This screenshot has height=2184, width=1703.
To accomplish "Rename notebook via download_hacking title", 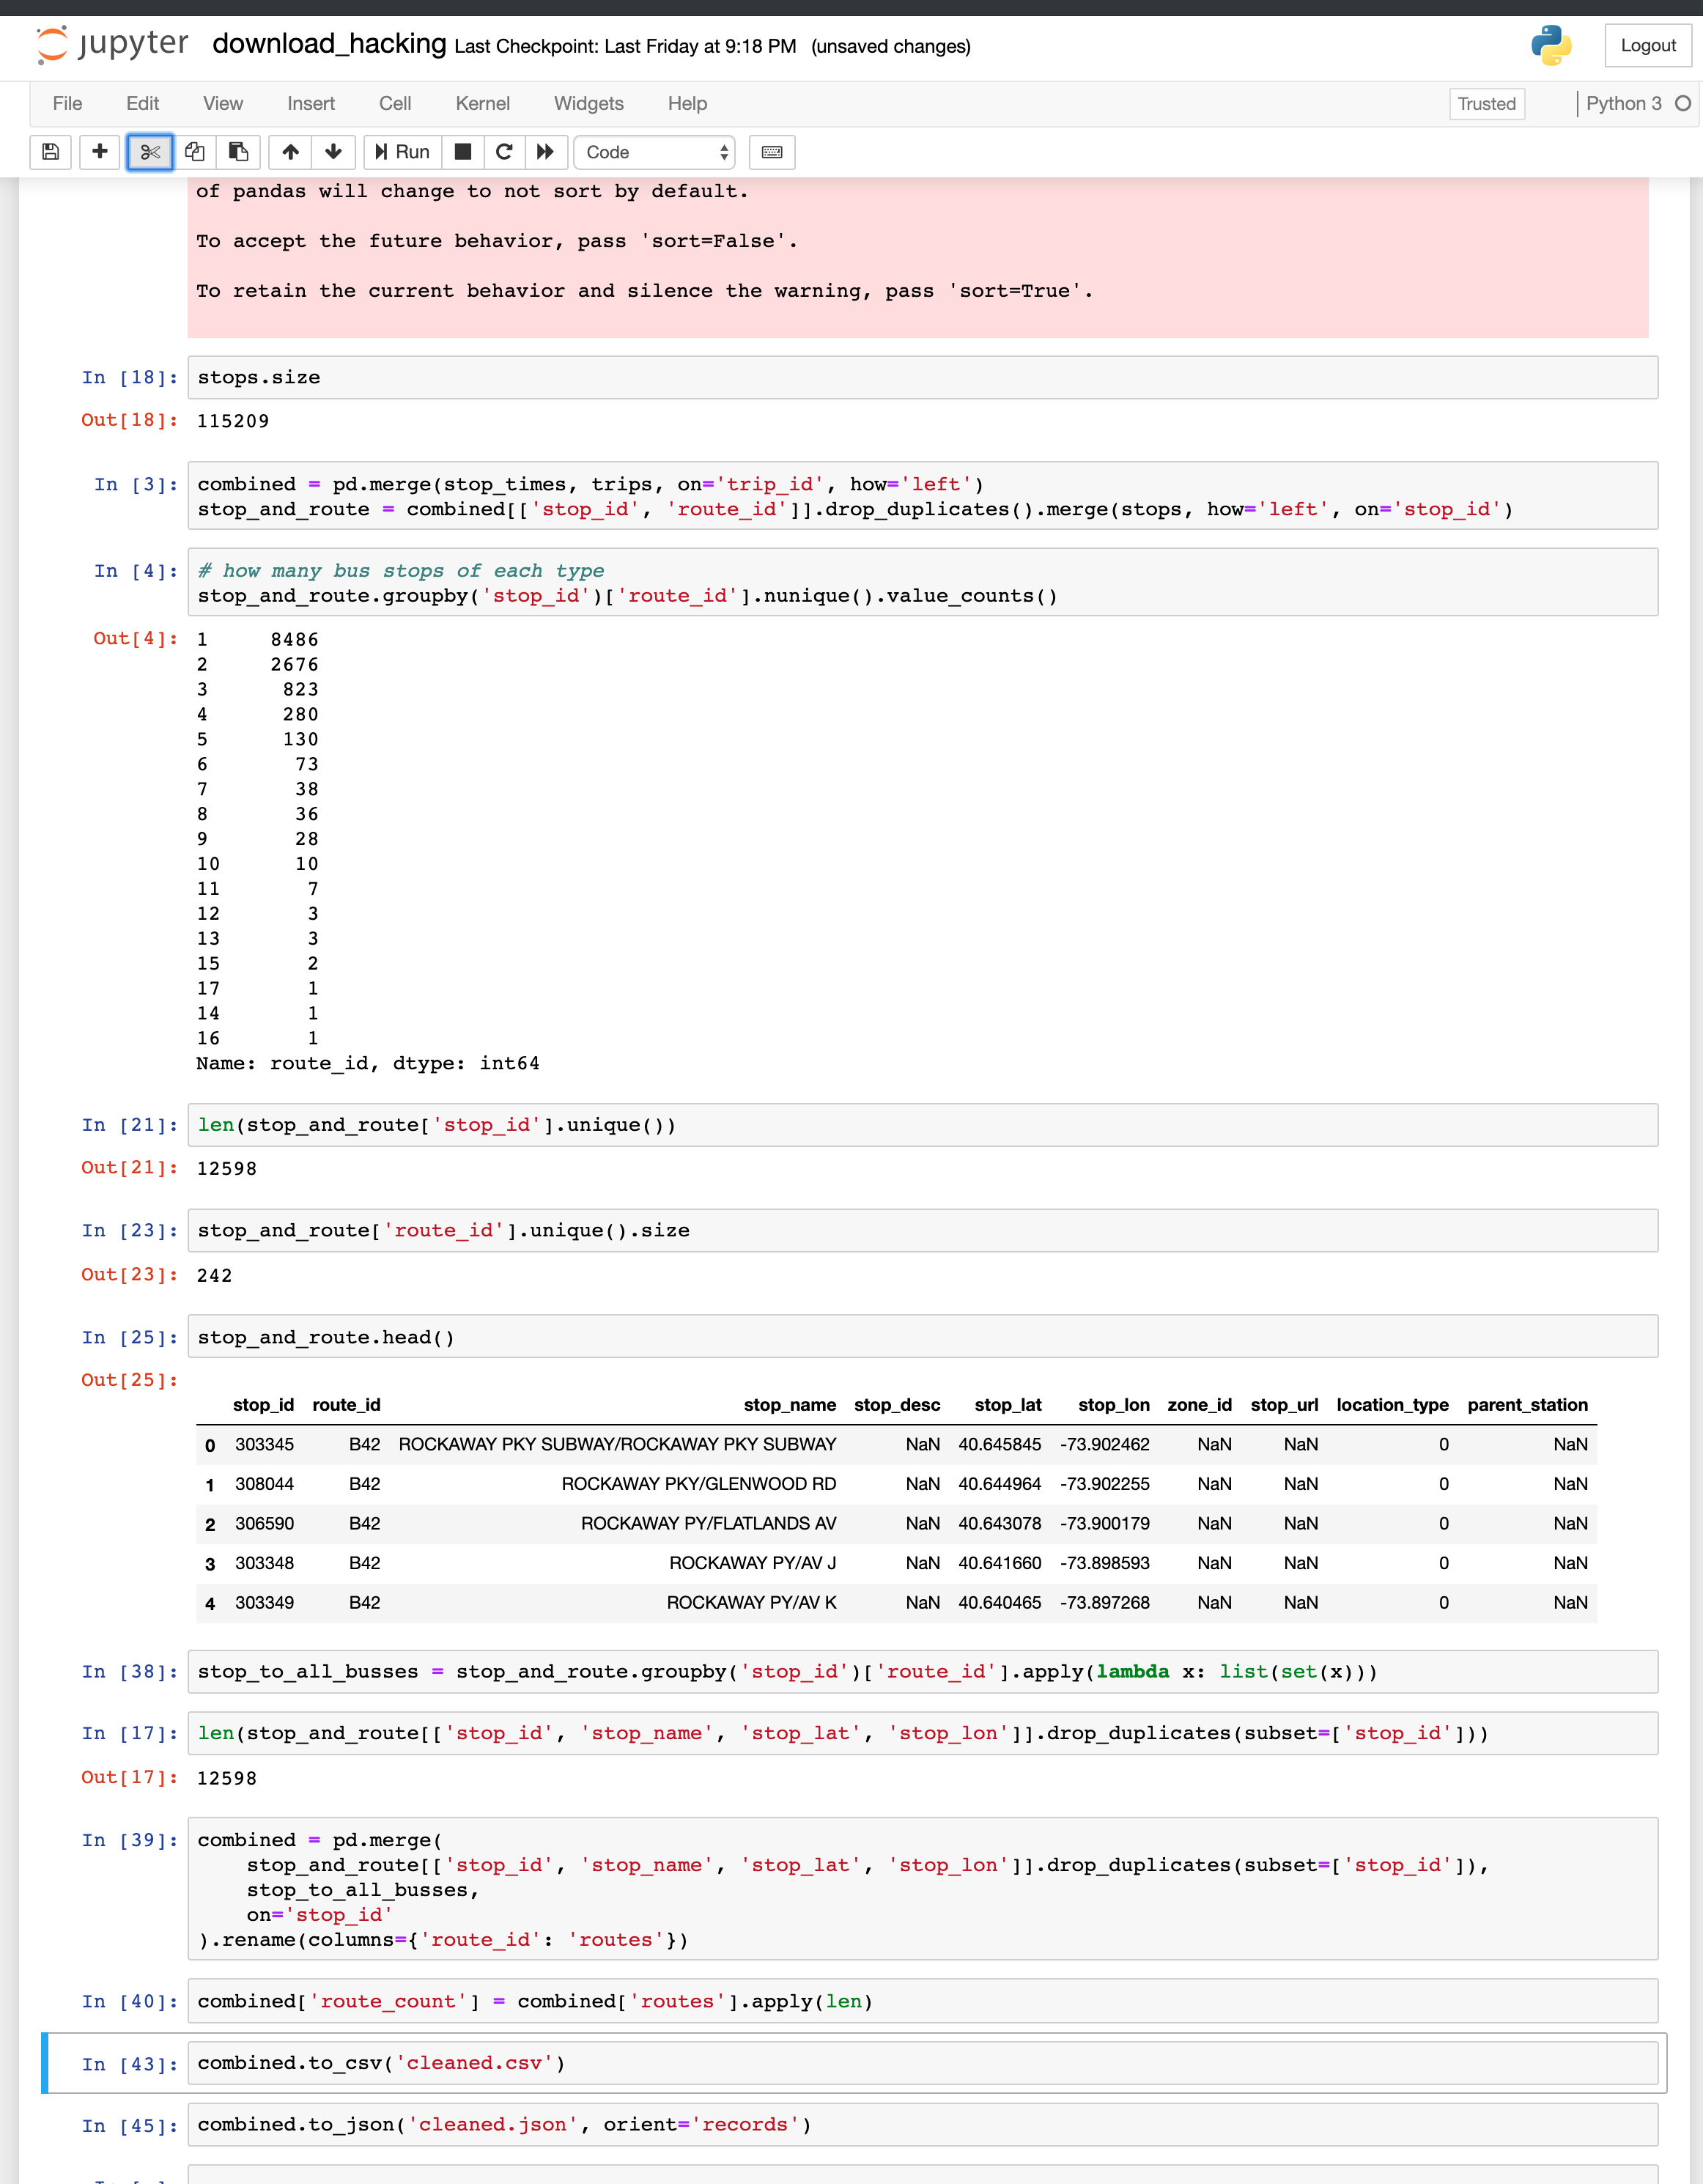I will [x=329, y=44].
